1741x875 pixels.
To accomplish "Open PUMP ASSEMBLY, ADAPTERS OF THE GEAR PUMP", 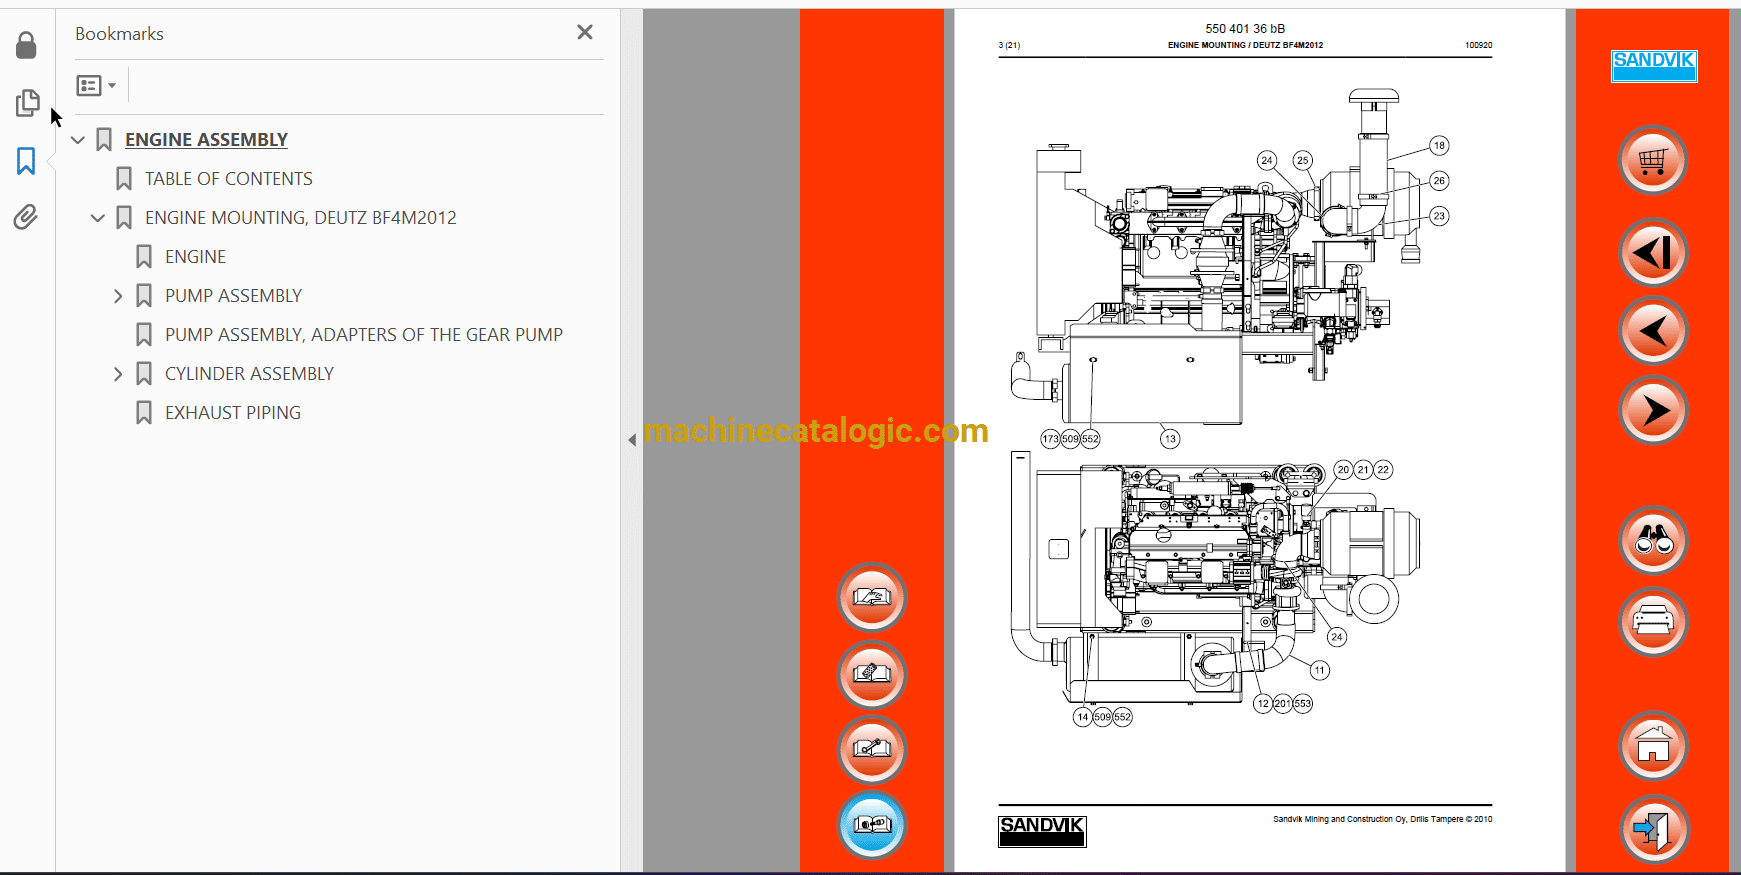I will click(364, 335).
